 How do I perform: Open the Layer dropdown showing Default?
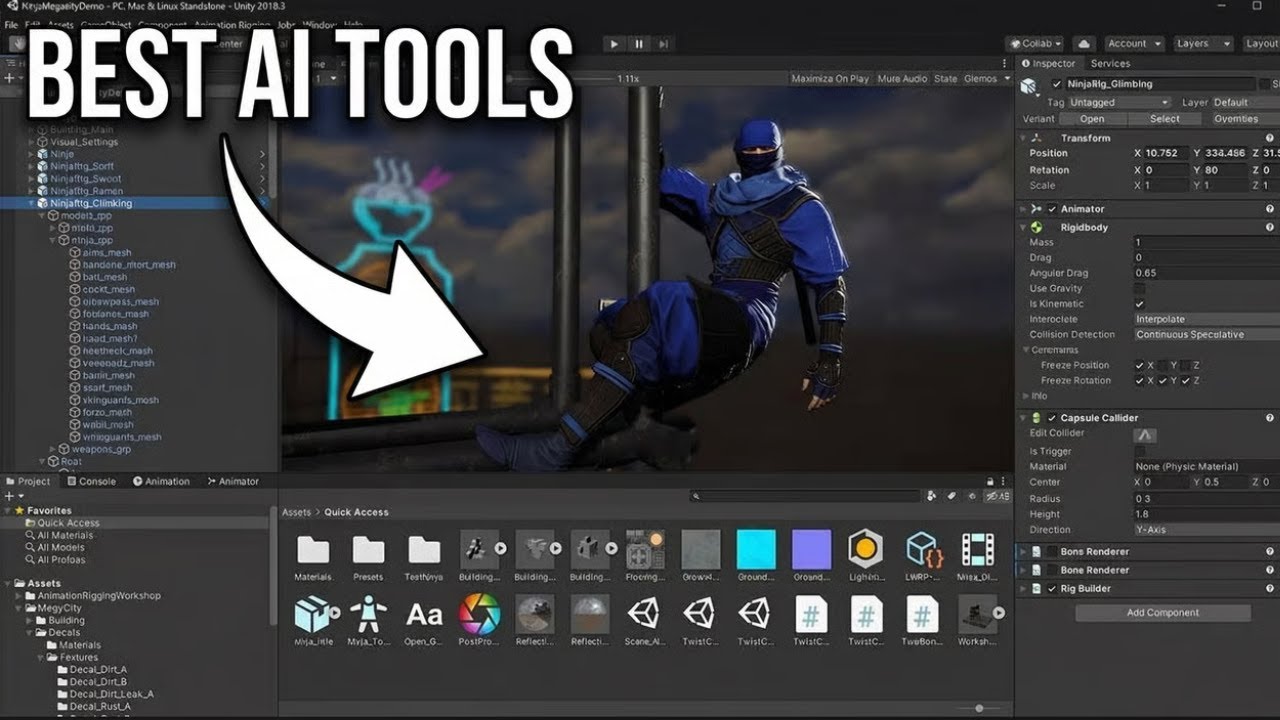(x=1244, y=102)
